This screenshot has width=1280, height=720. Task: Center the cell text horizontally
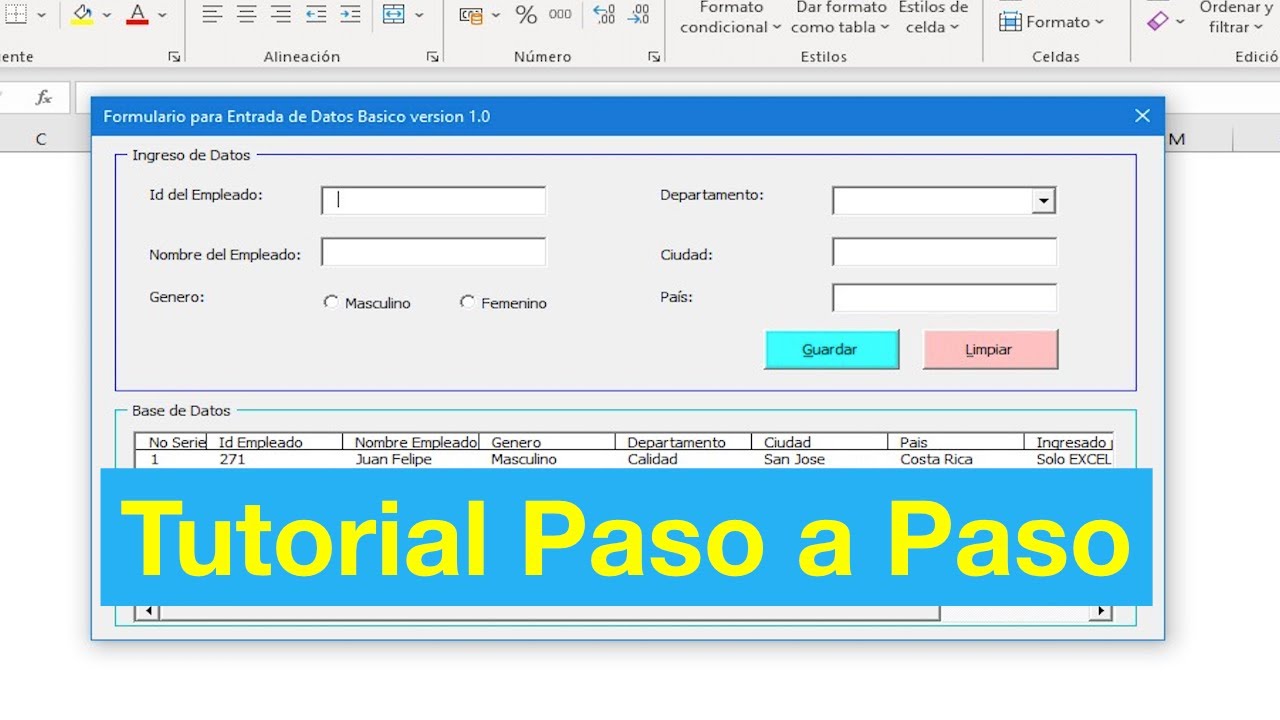(x=247, y=14)
